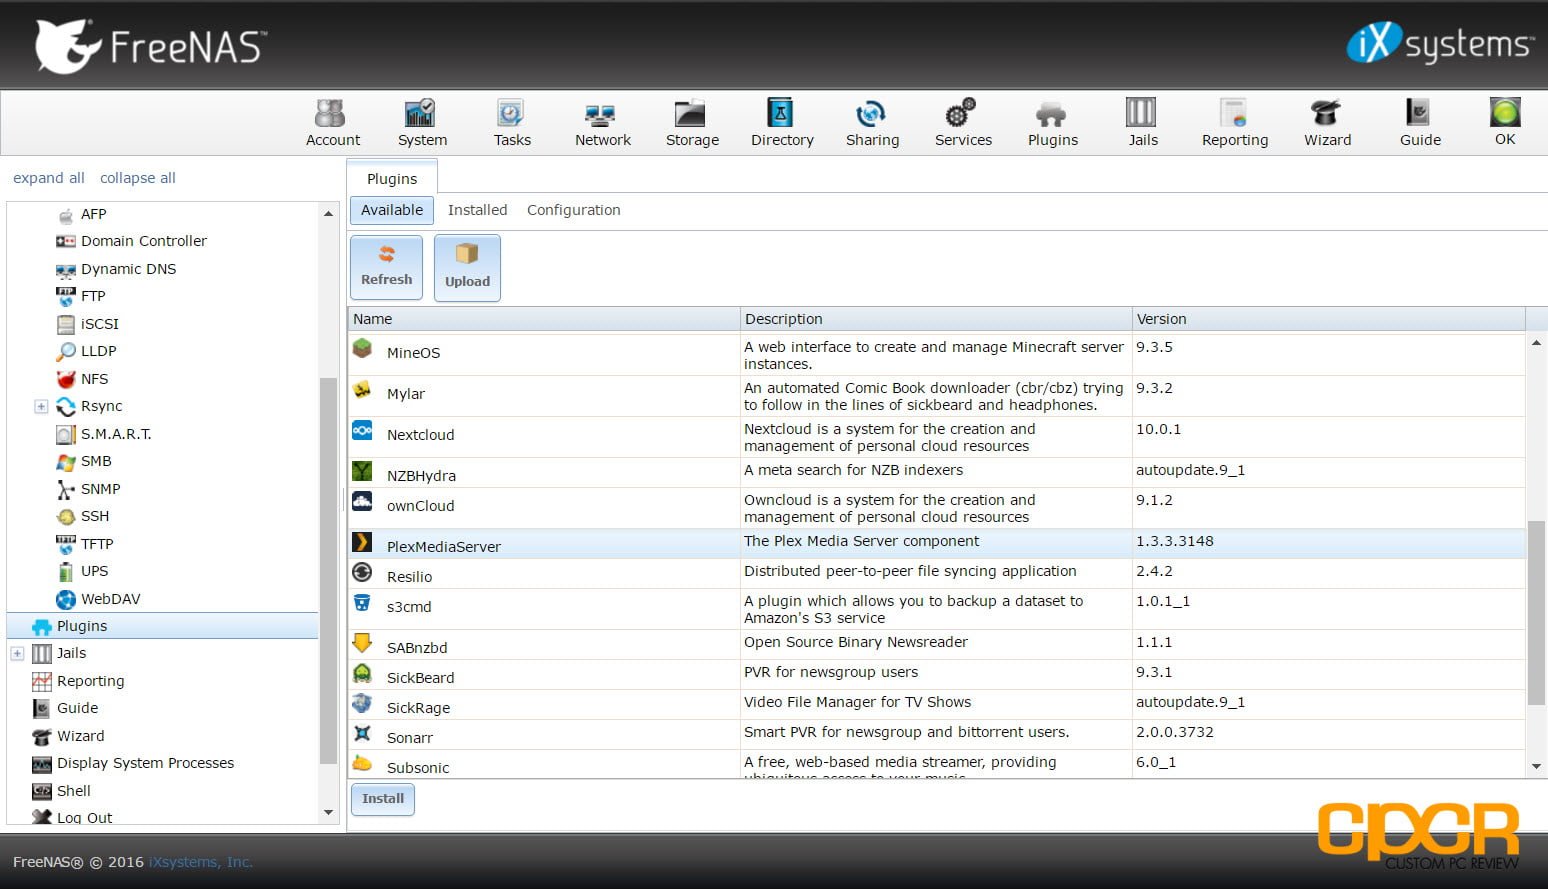This screenshot has height=890, width=1548.
Task: Click Plex version 1.3.3.3148 cell
Action: point(1328,541)
